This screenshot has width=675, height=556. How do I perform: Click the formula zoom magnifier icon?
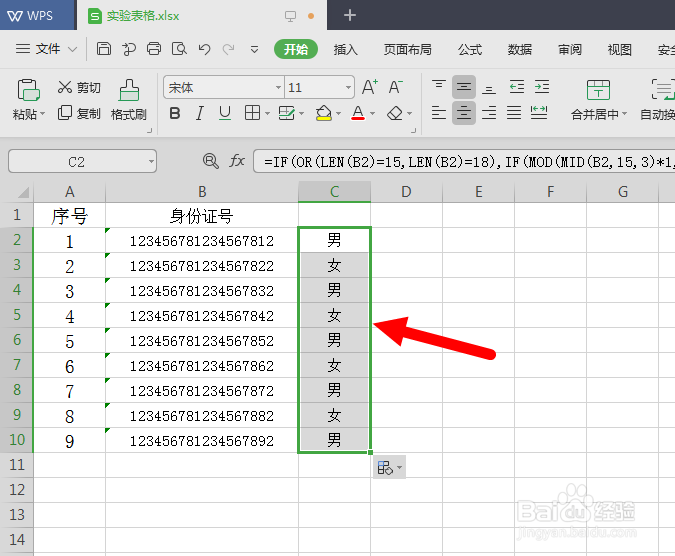click(211, 161)
